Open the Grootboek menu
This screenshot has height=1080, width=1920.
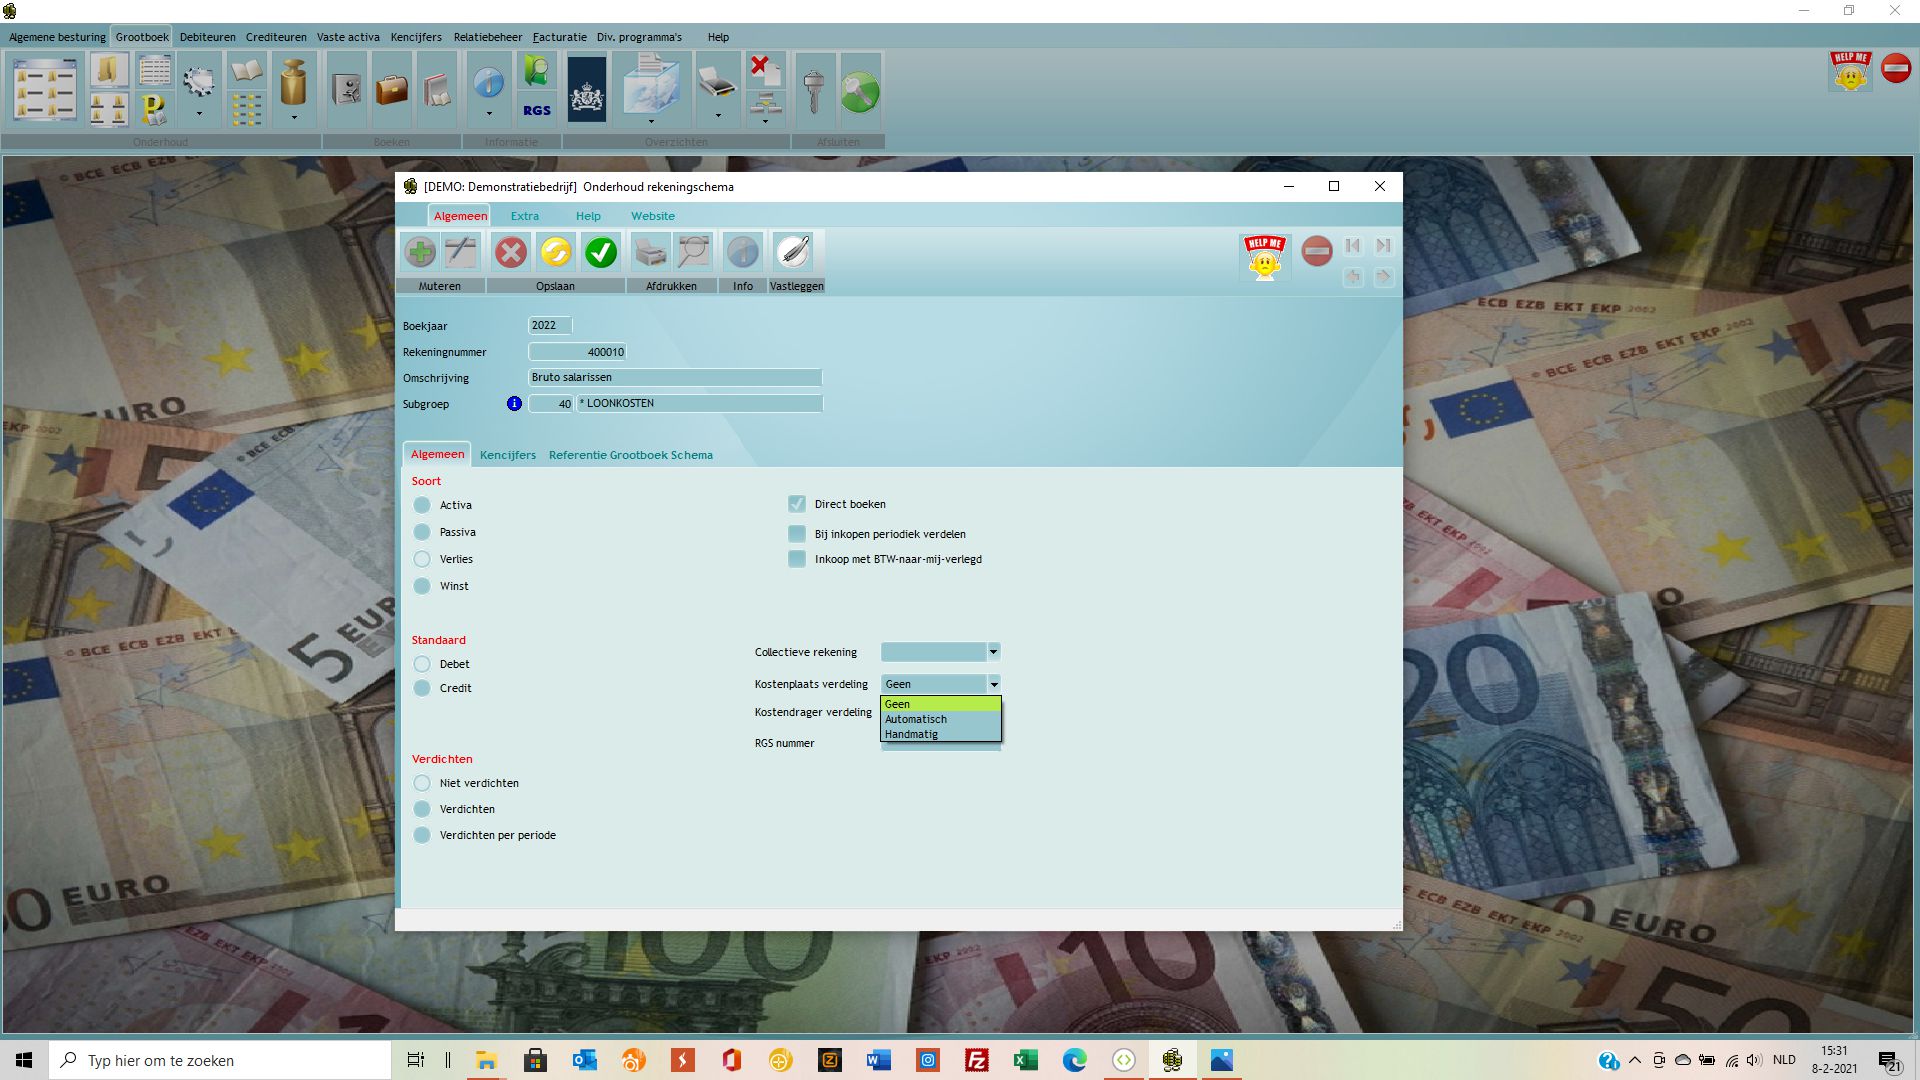(142, 37)
